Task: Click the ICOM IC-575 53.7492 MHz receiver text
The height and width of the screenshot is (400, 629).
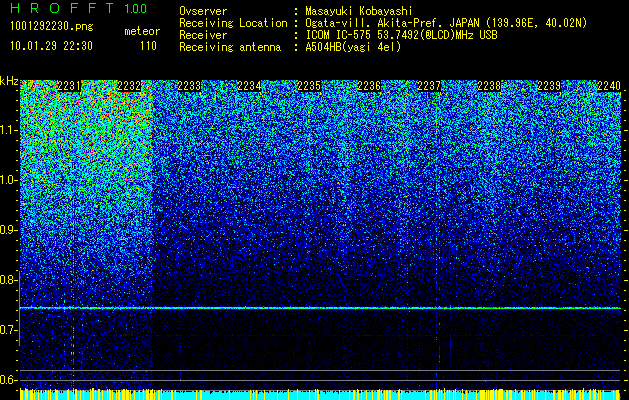Action: (x=402, y=35)
